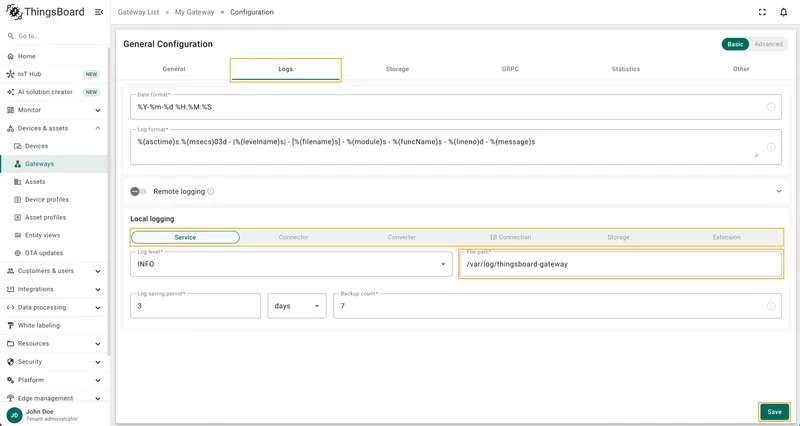Click the Asset profiles icon
Screen dimensions: 800x426
pos(18,217)
